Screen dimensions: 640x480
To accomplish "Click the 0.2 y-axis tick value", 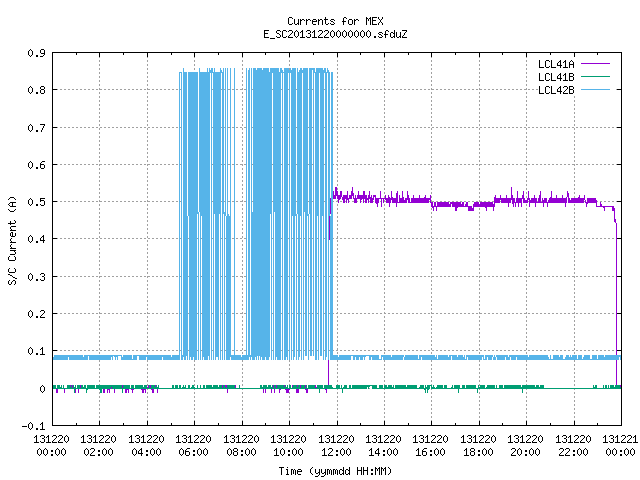I will point(36,314).
